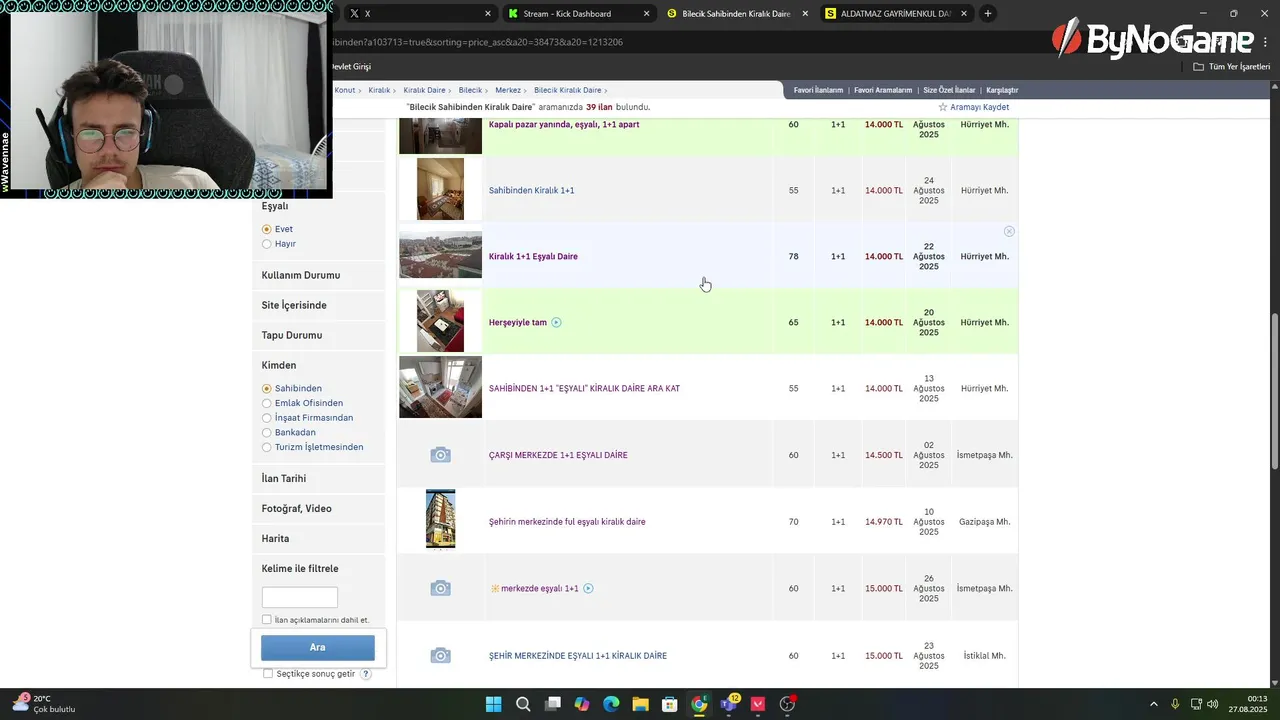This screenshot has height=720, width=1280.
Task: Toggle Seçtikçe sonuç getir checkbox
Action: pos(268,674)
